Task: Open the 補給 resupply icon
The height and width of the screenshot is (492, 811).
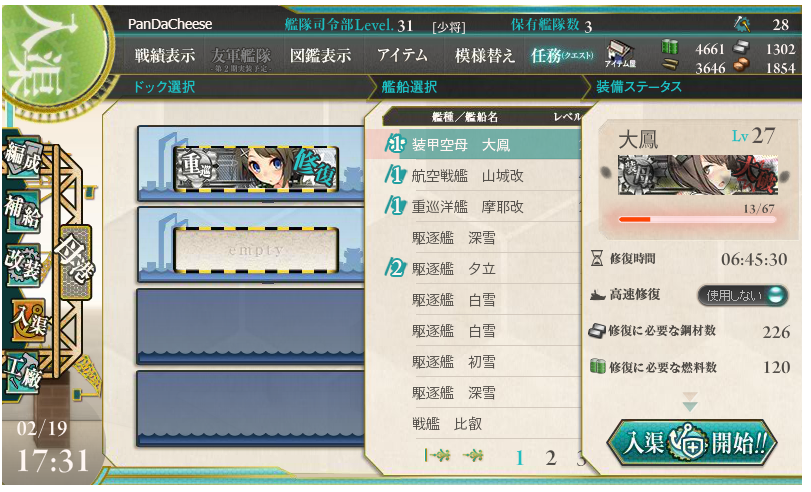Action: tap(23, 212)
